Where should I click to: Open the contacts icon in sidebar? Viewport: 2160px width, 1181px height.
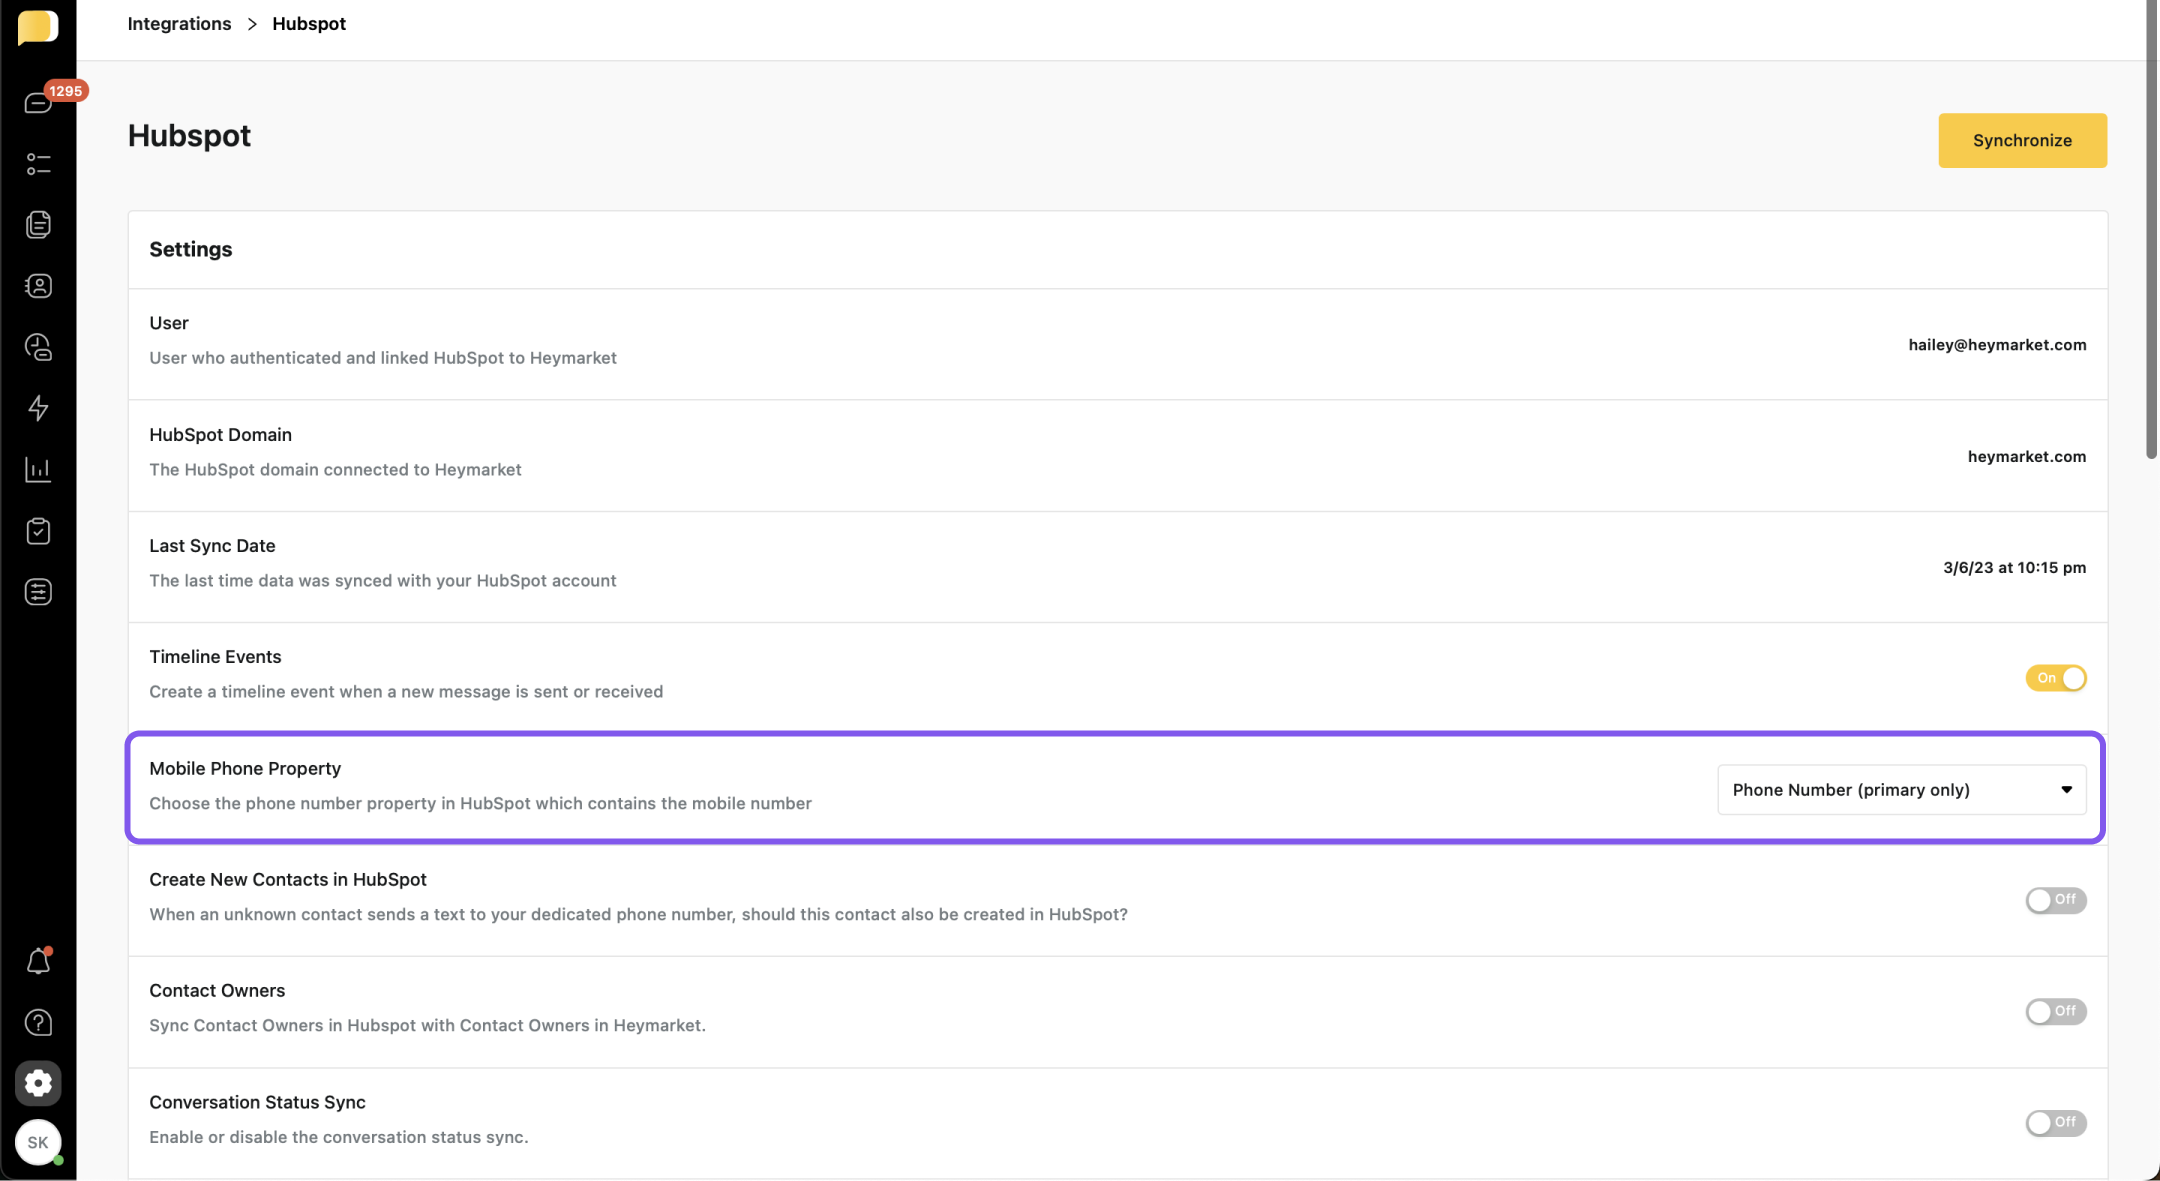click(x=38, y=286)
